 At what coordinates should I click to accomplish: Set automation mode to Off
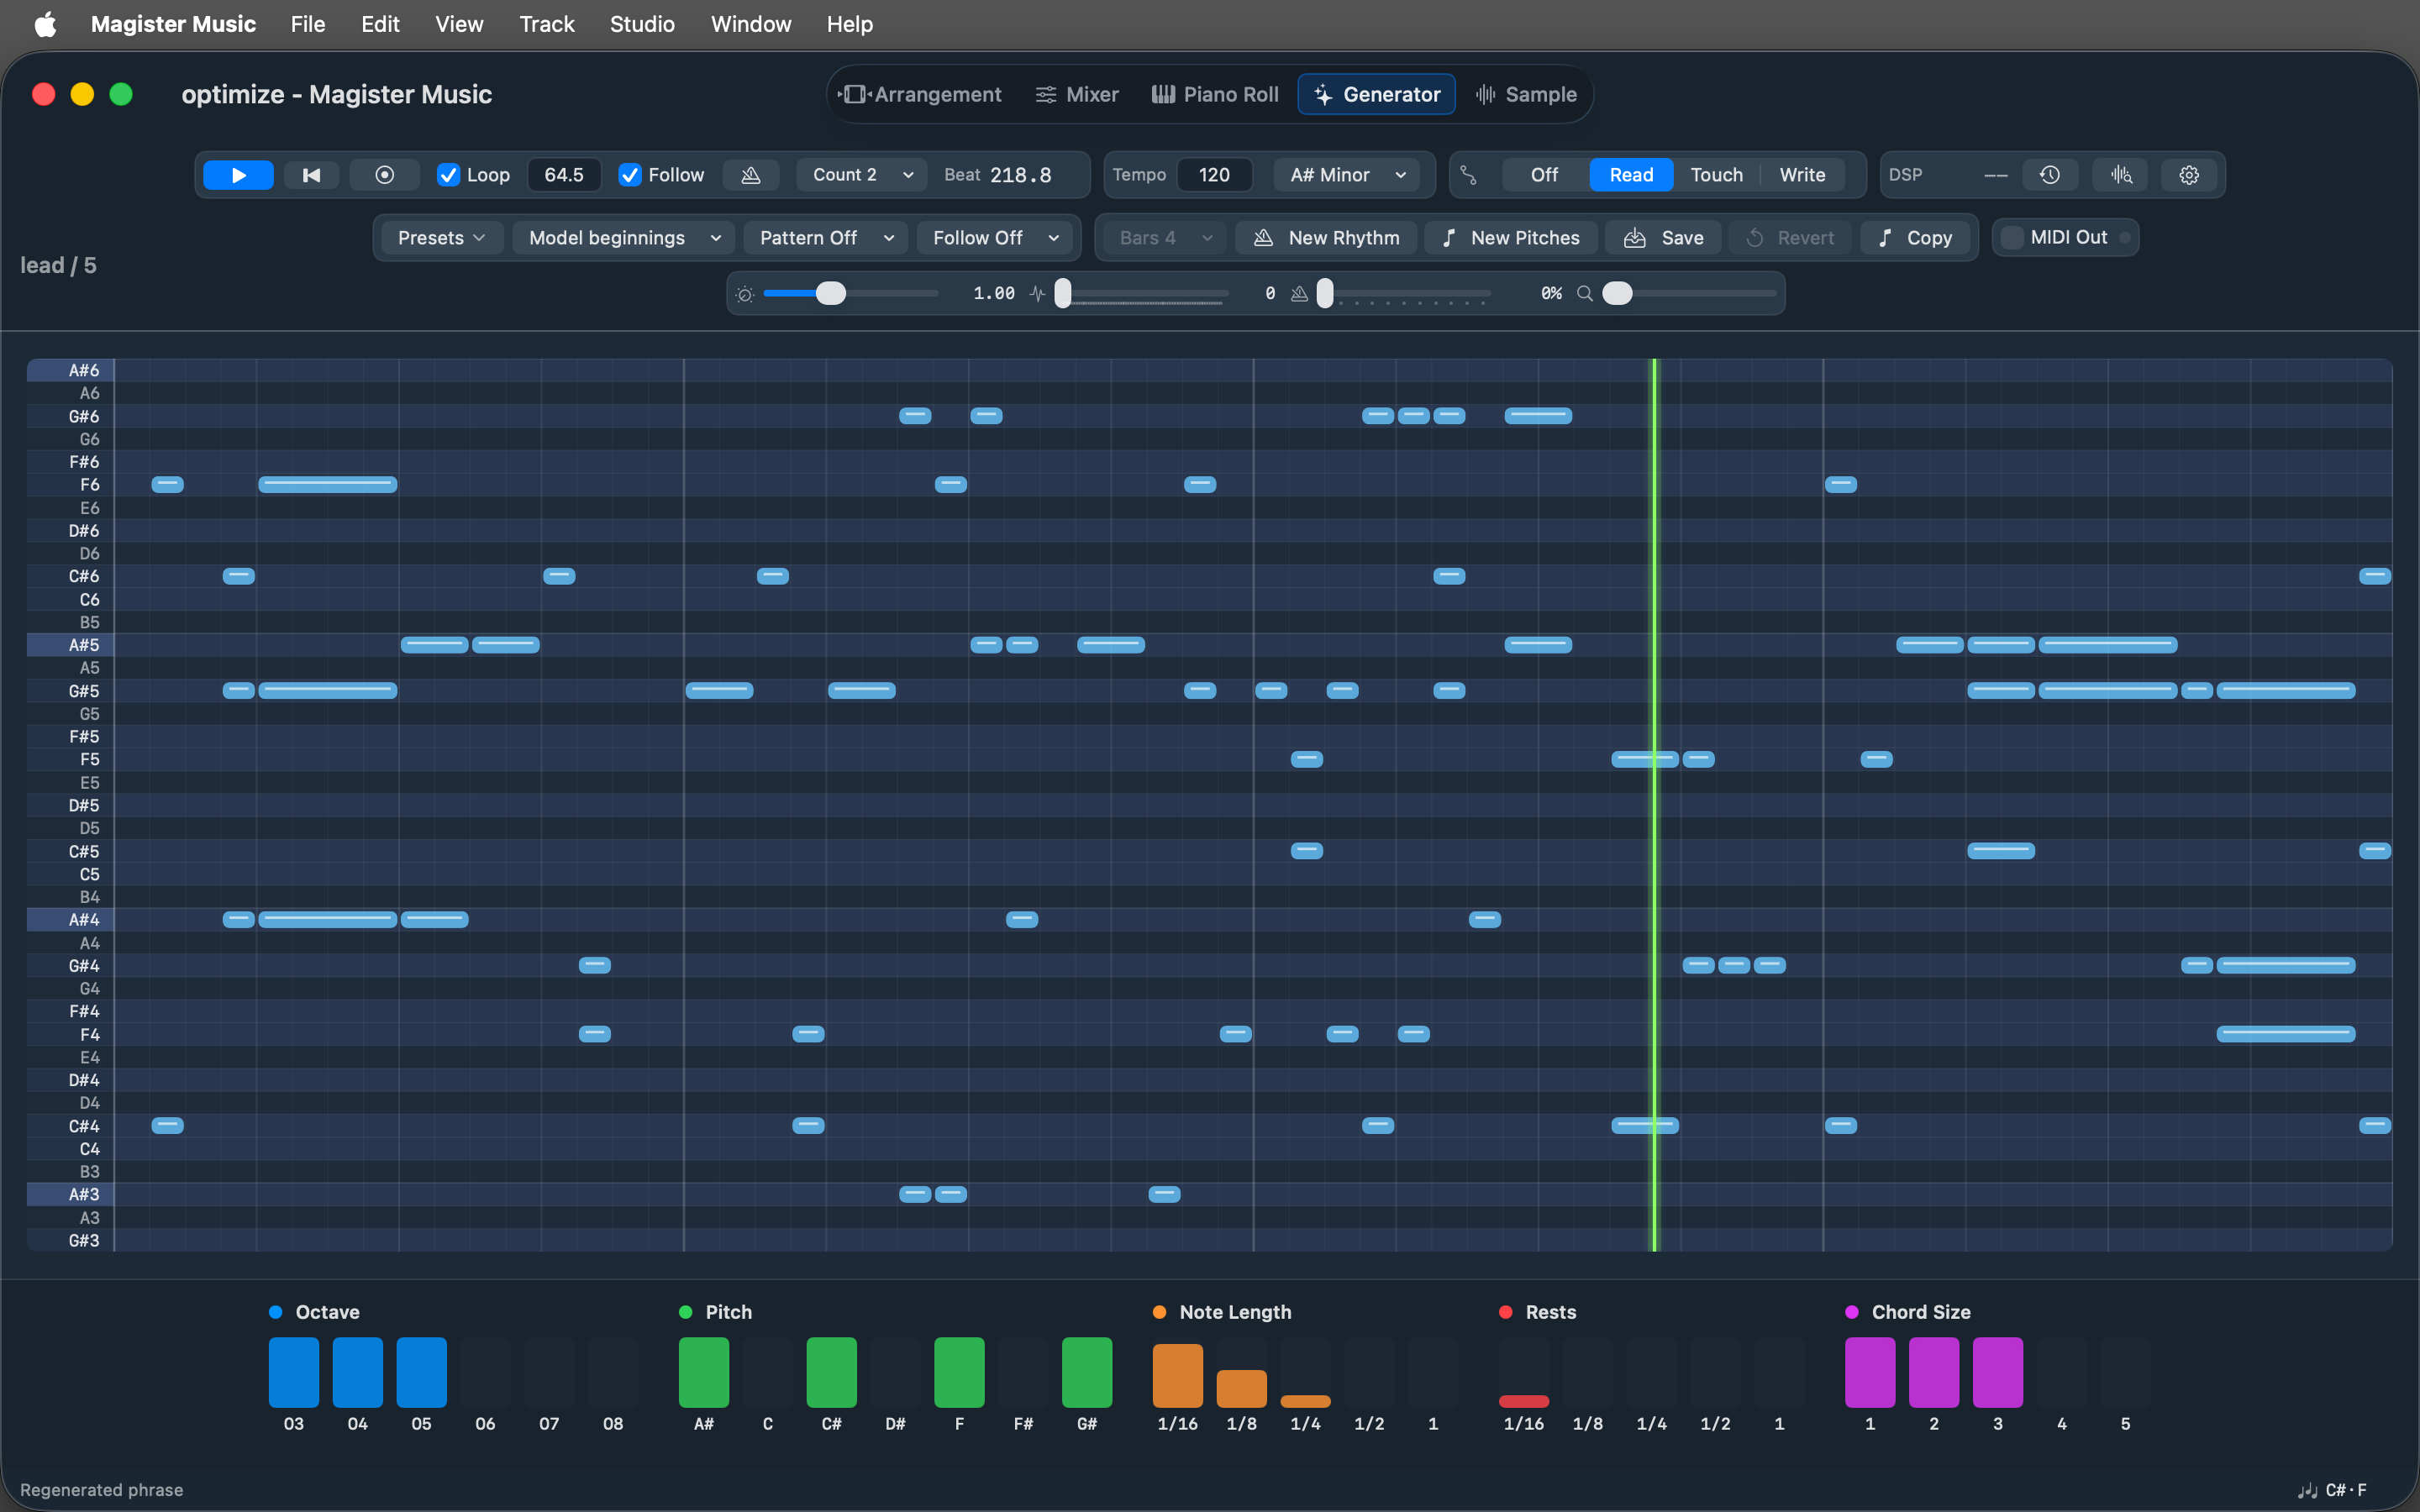(x=1544, y=175)
